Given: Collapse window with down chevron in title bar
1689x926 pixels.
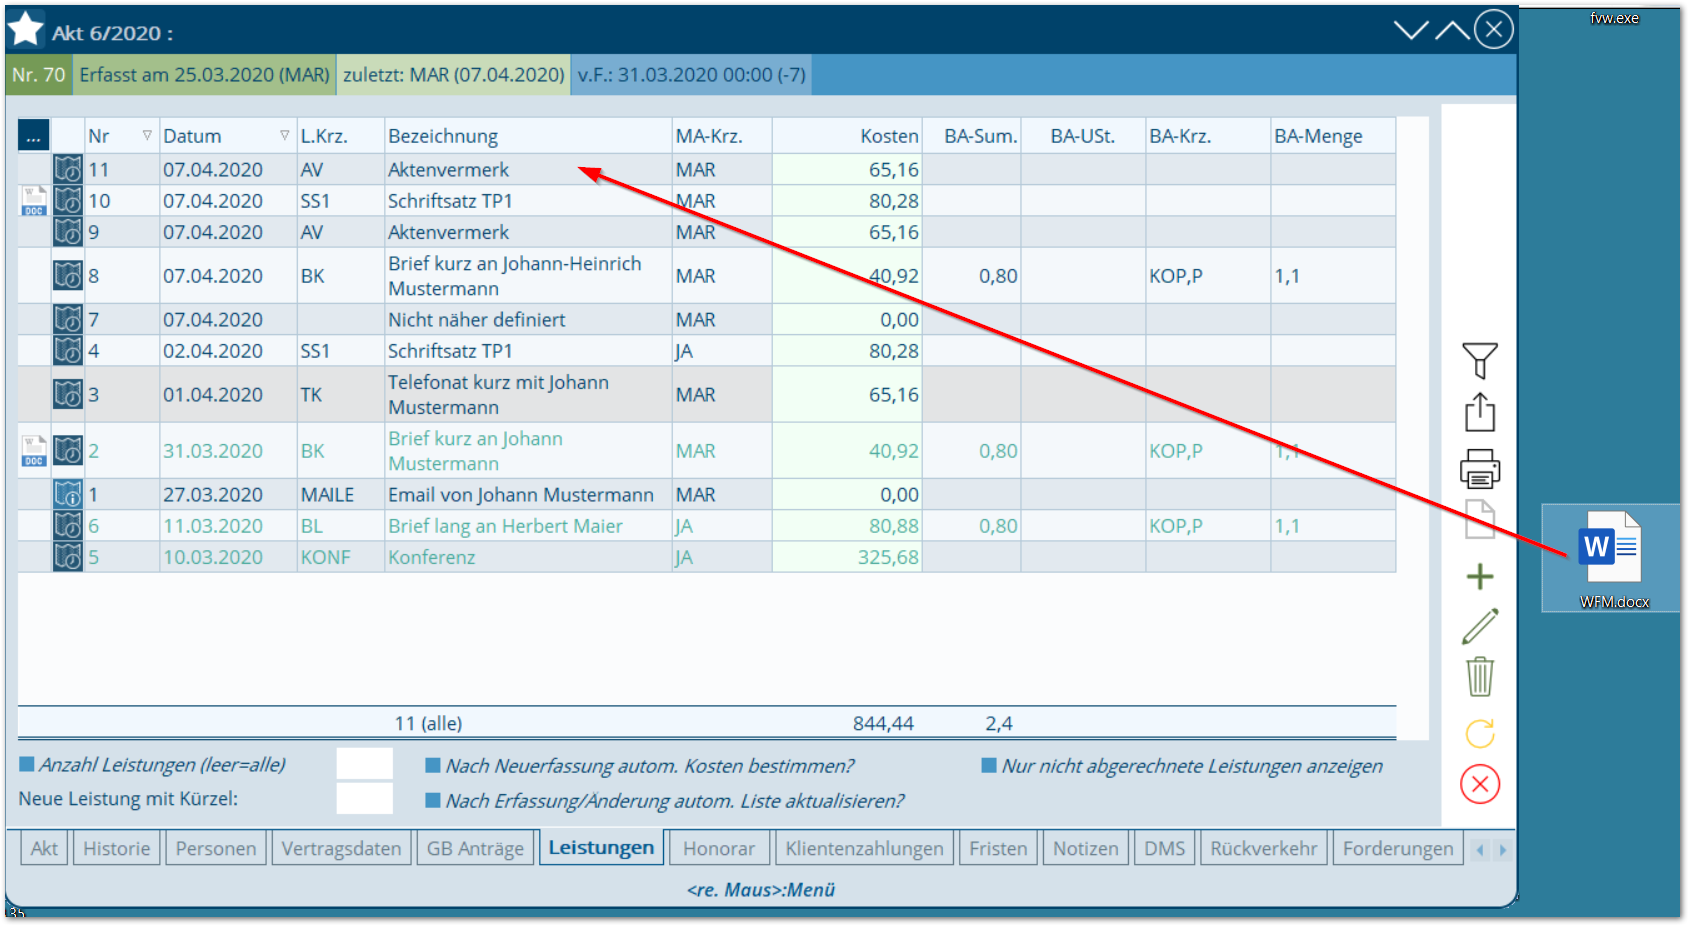Looking at the screenshot, I should click(1411, 30).
